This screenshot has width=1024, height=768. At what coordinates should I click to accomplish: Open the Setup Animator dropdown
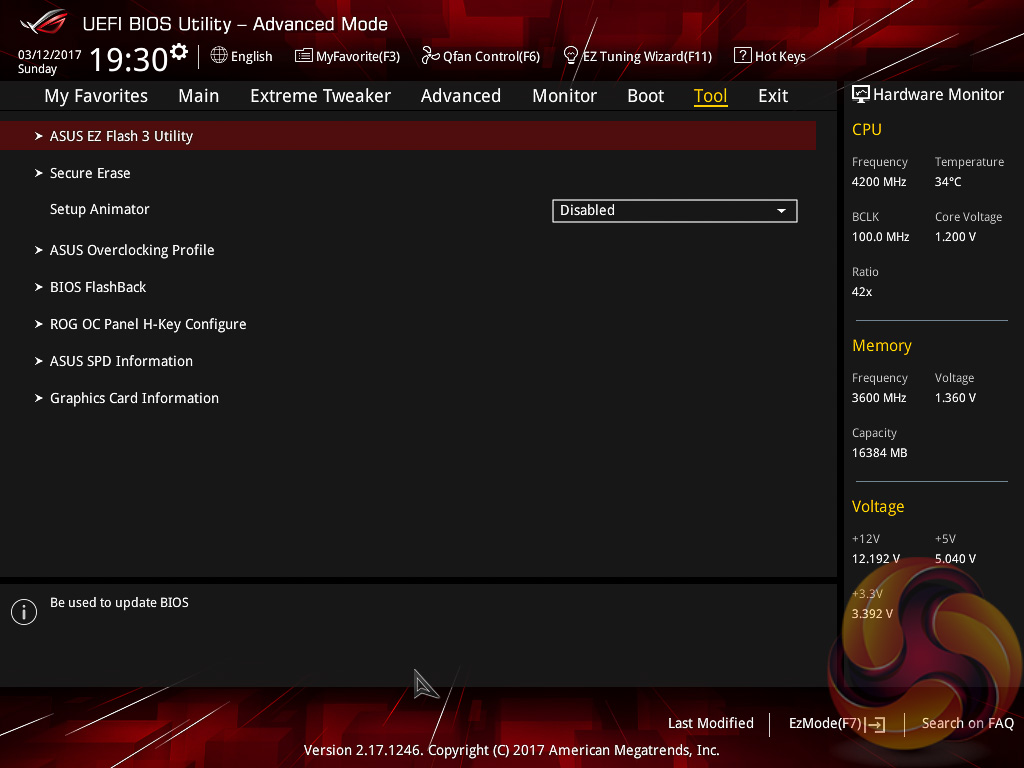(675, 211)
